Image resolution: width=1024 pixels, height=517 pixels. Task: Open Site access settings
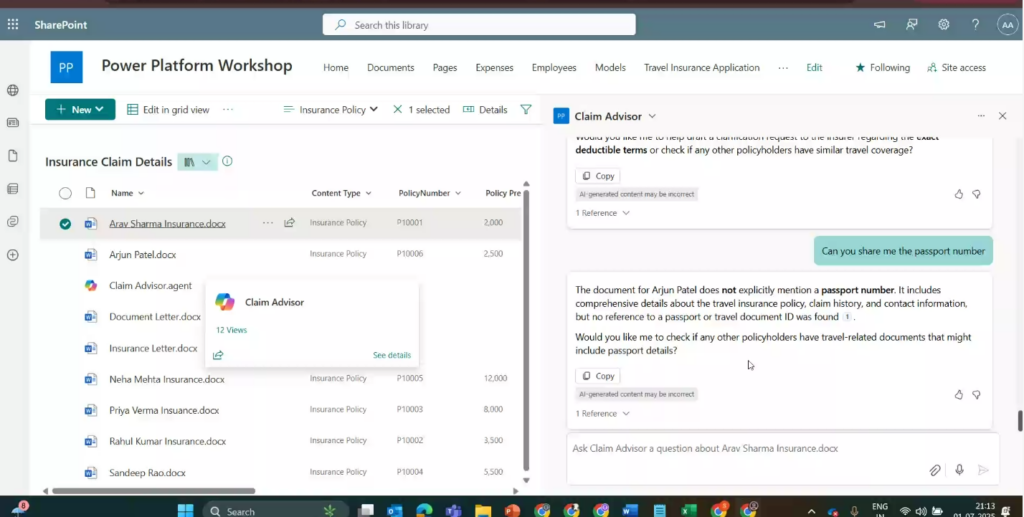[956, 67]
